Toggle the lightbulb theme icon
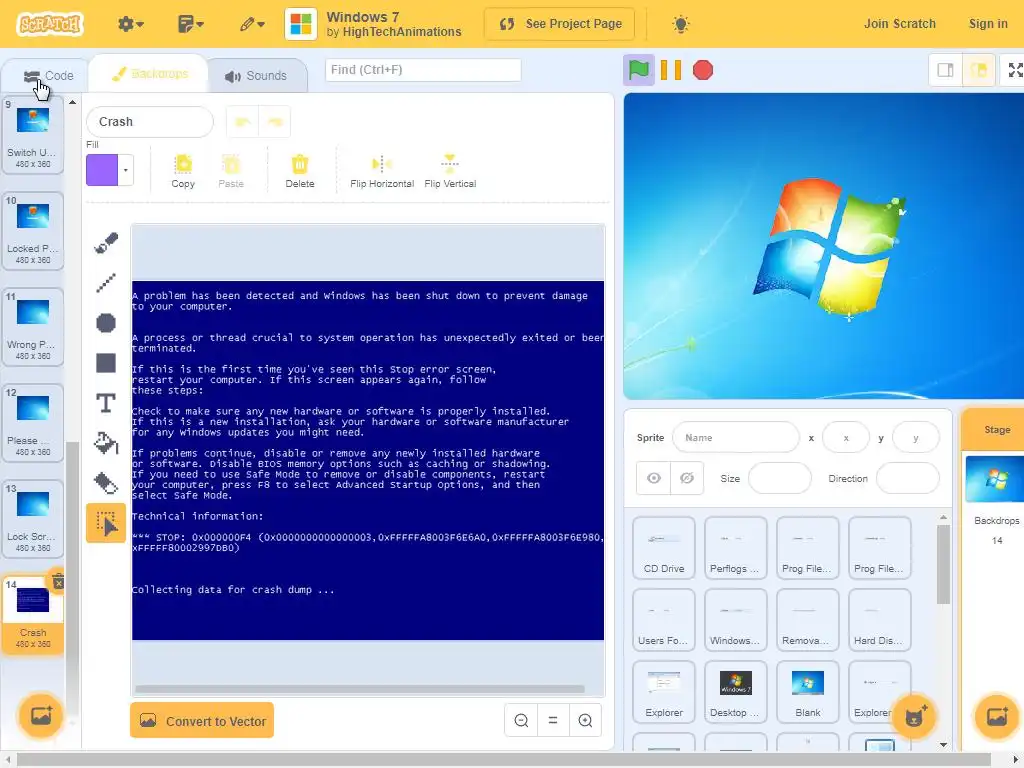The width and height of the screenshot is (1024, 768). (x=680, y=24)
